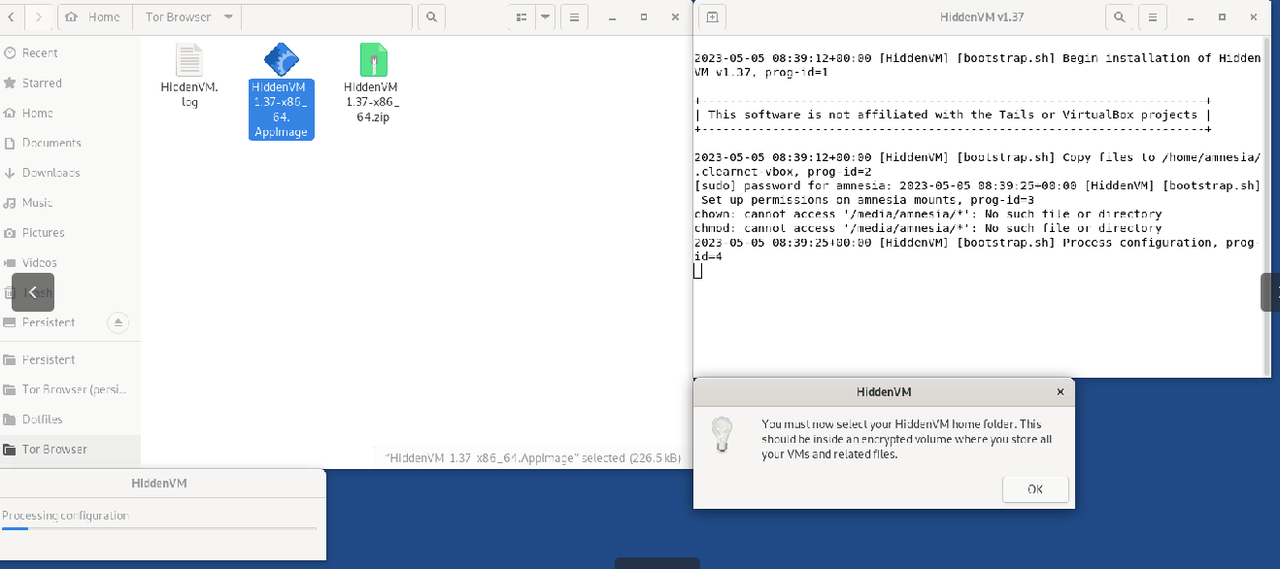Screen dimensions: 1280x569
Task: Select the HiddenVM.log file
Action: pyautogui.click(x=189, y=76)
